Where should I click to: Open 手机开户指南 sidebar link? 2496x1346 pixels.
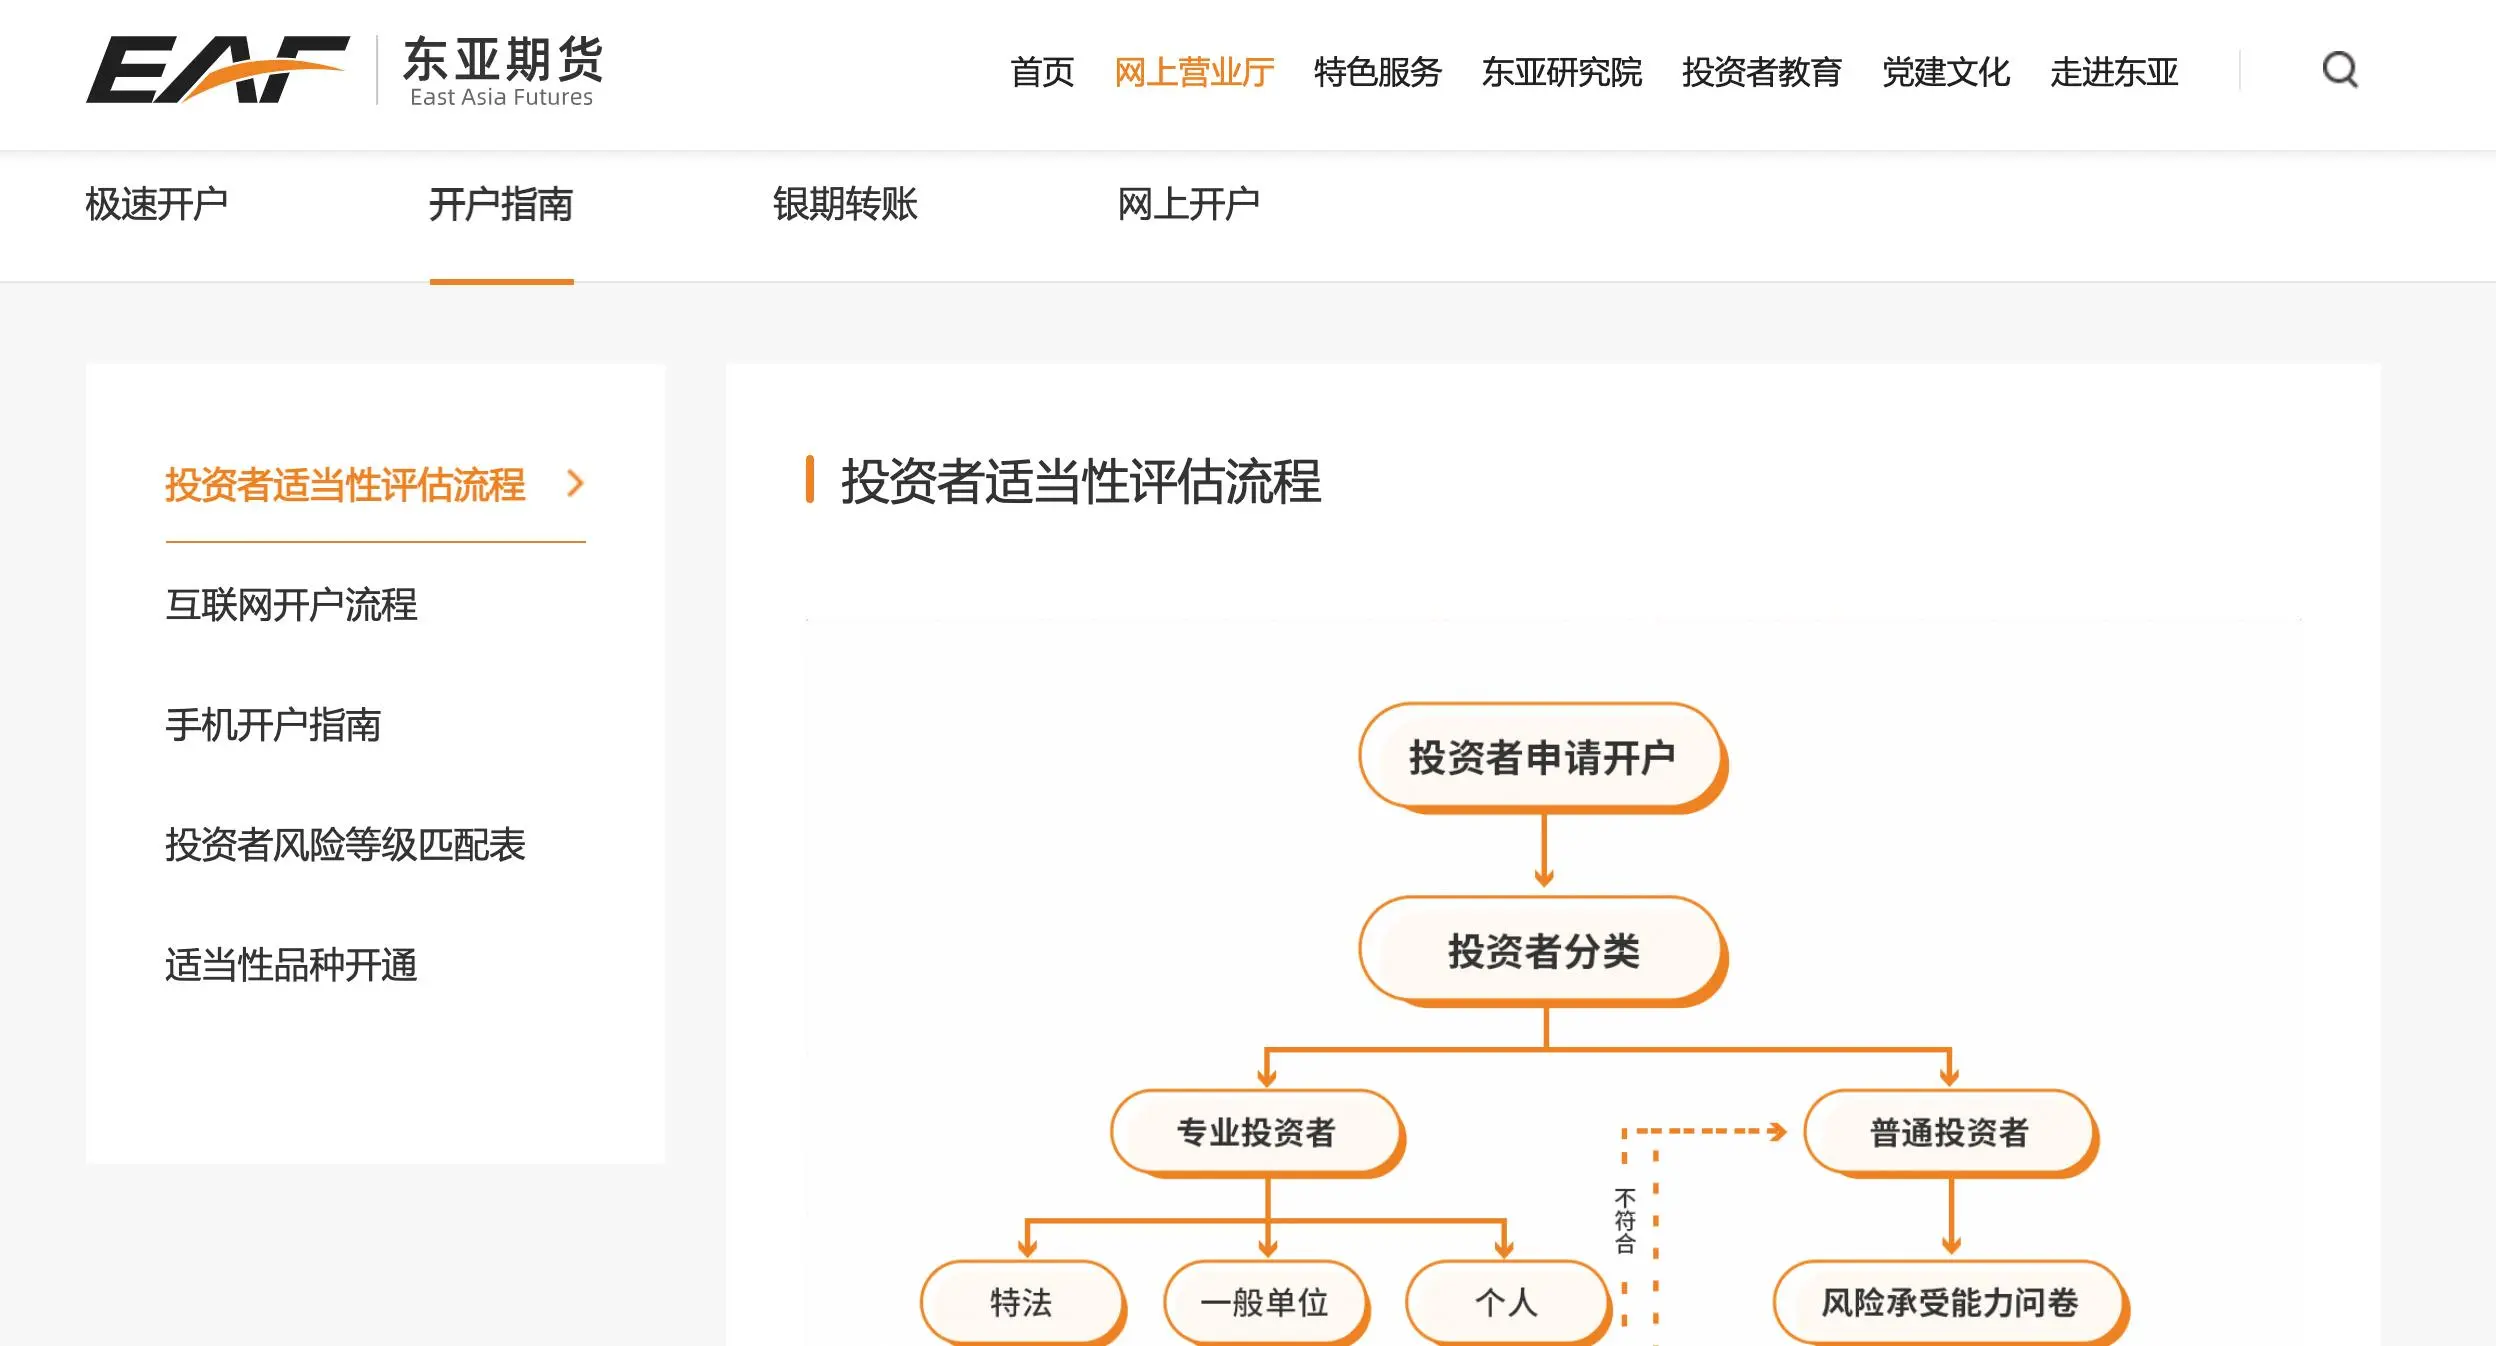[273, 725]
